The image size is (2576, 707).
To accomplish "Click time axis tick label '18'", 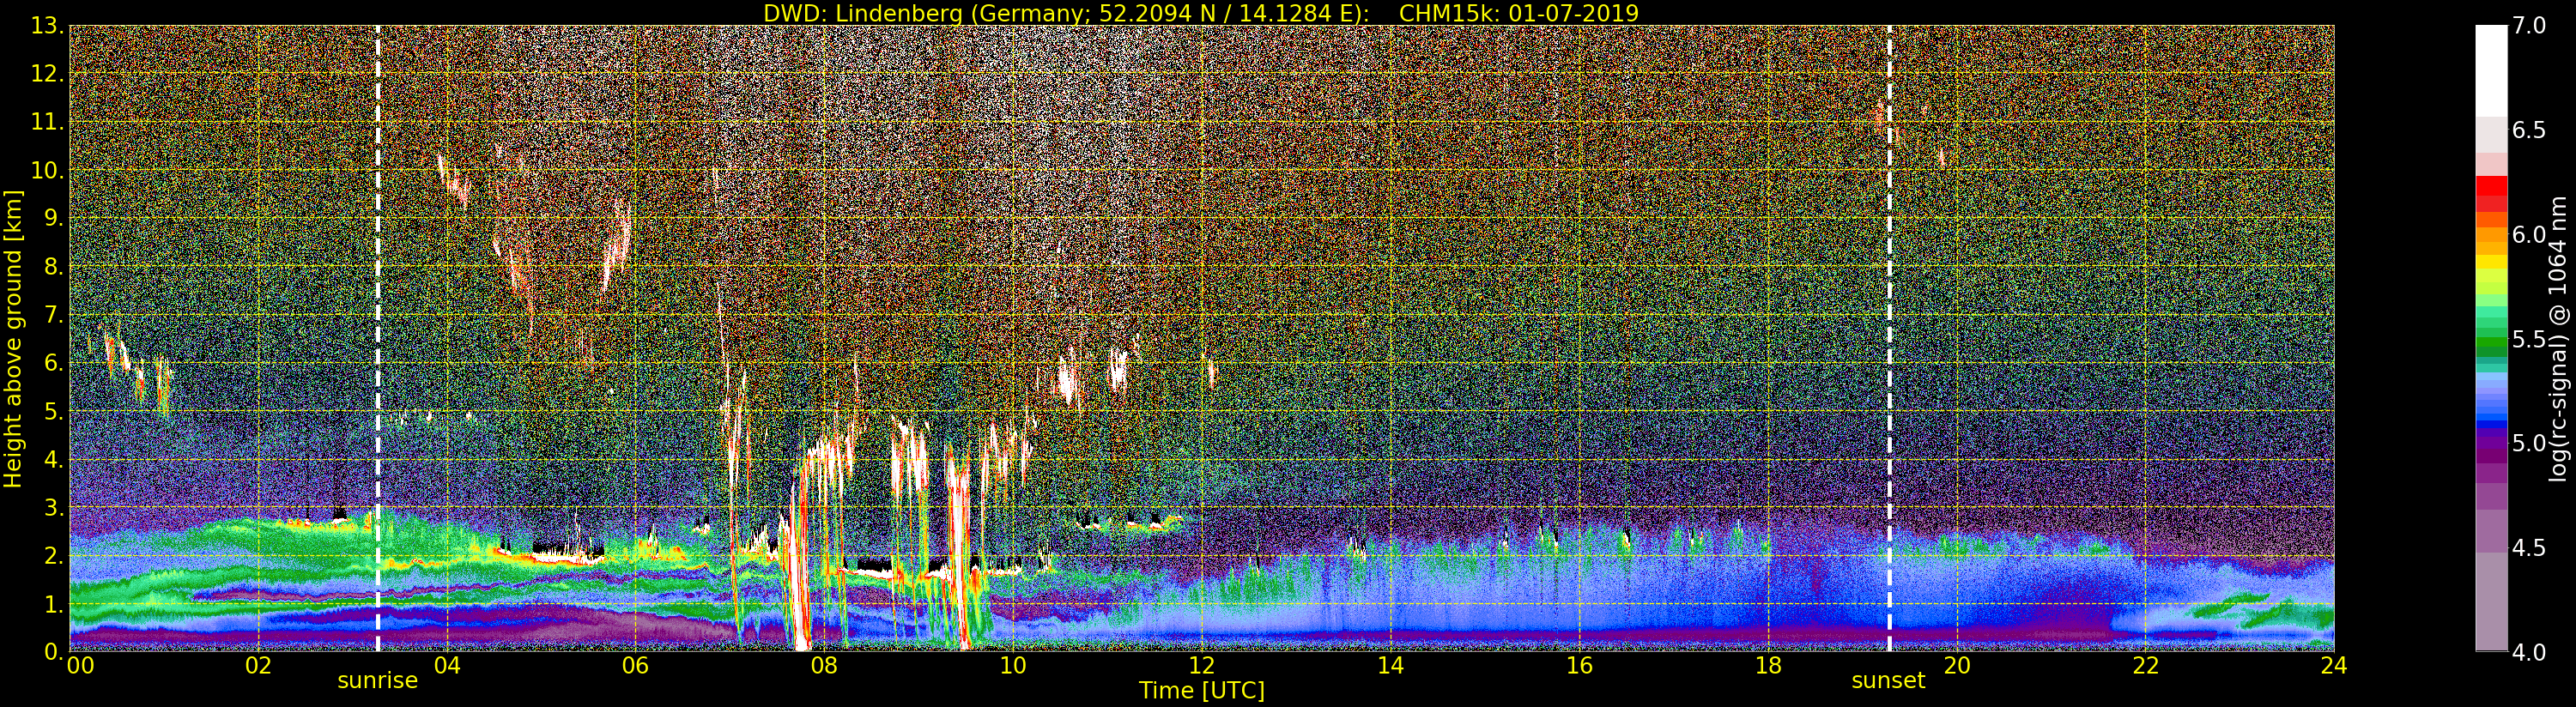I will [x=1768, y=666].
